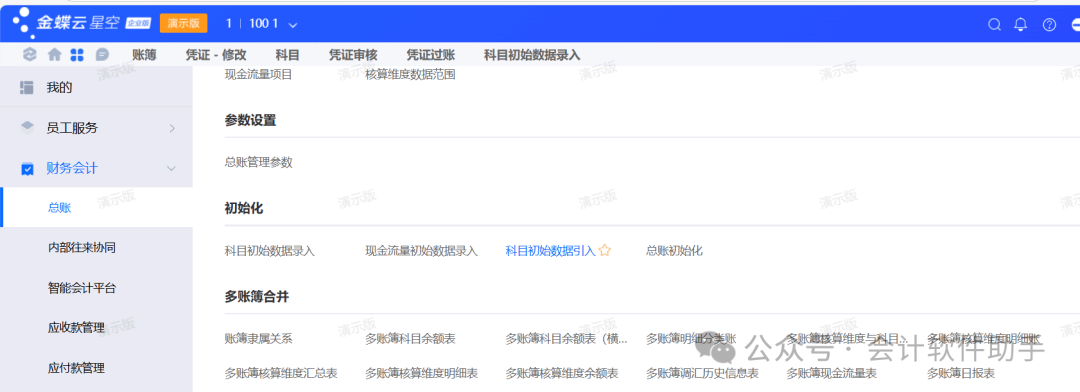The width and height of the screenshot is (1080, 392).
Task: Open 总账管理参数 settings link
Action: point(258,163)
